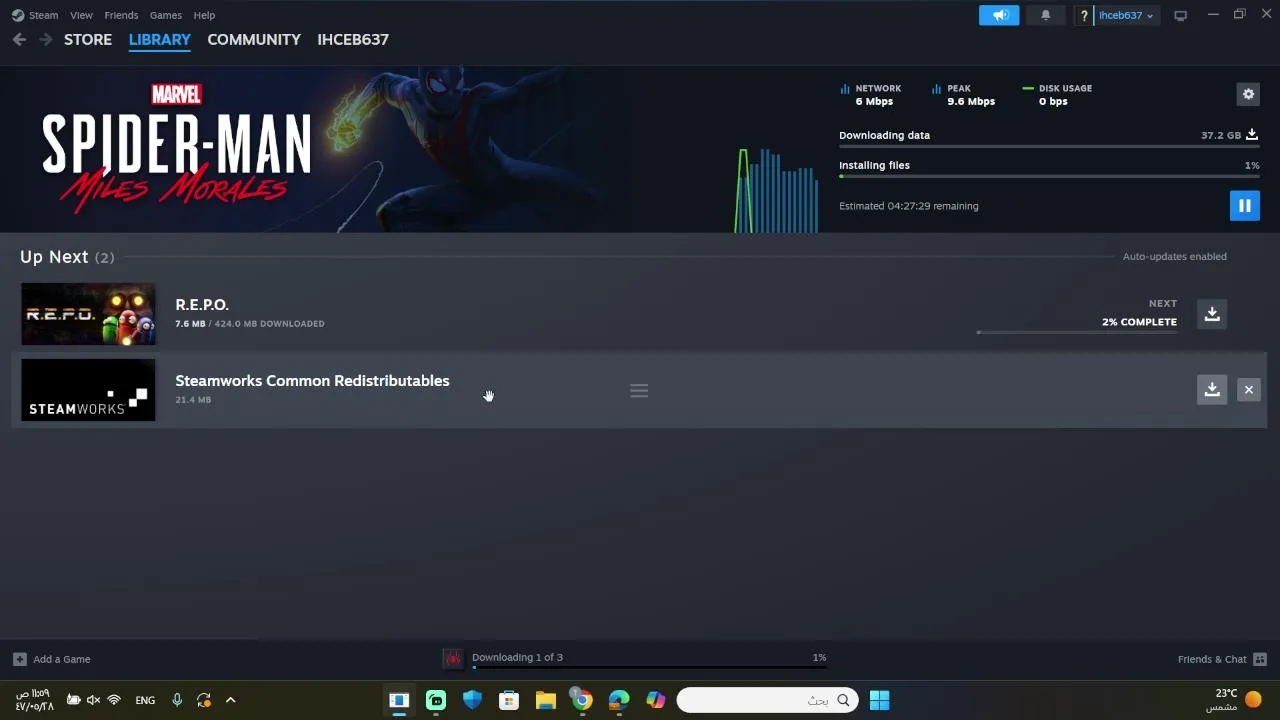
Task: Click the NETWORK 6 Mbps stat
Action: point(871,95)
